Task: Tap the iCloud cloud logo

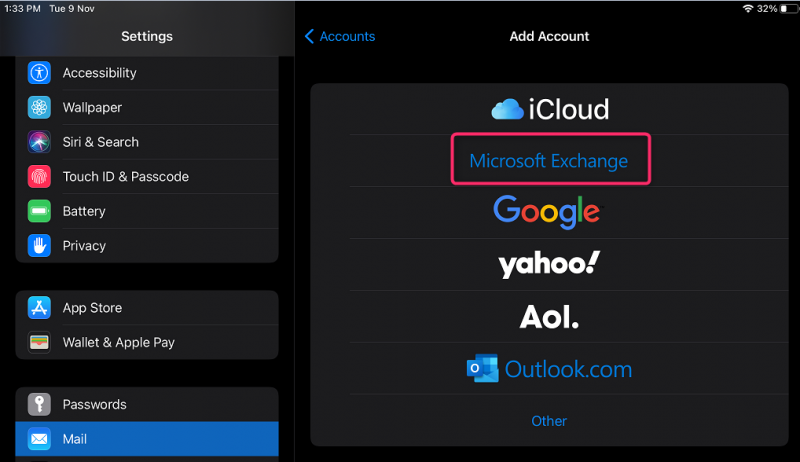Action: tap(507, 109)
